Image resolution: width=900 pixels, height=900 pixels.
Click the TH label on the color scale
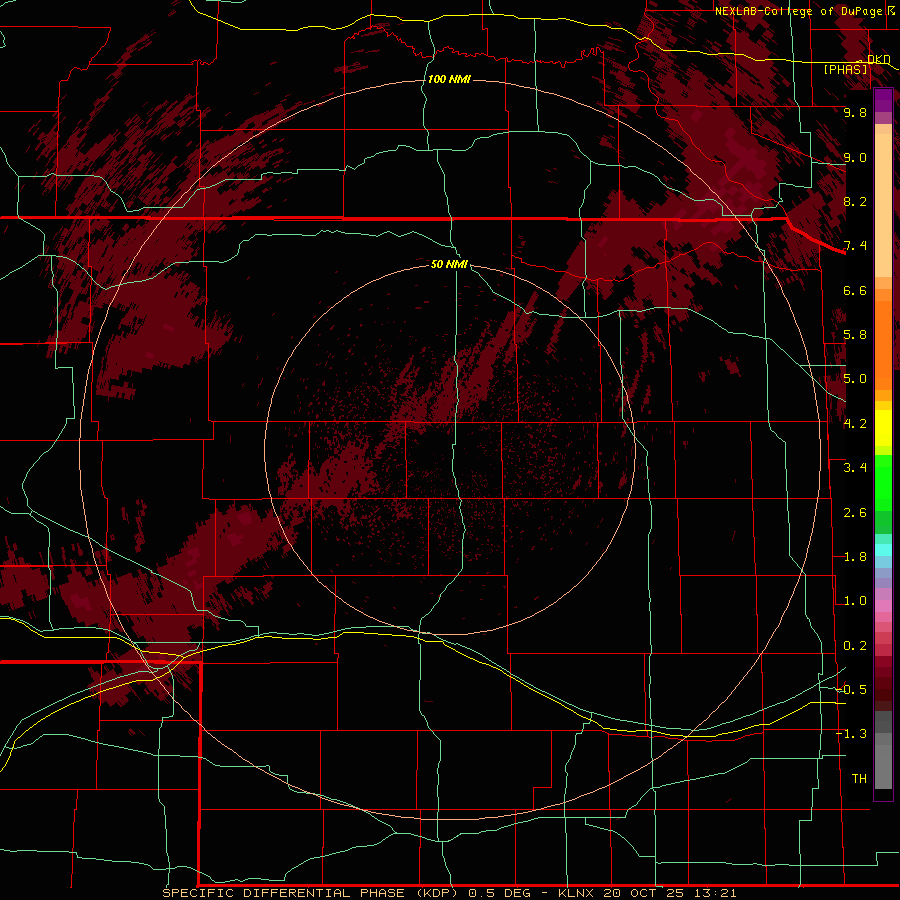pyautogui.click(x=859, y=779)
